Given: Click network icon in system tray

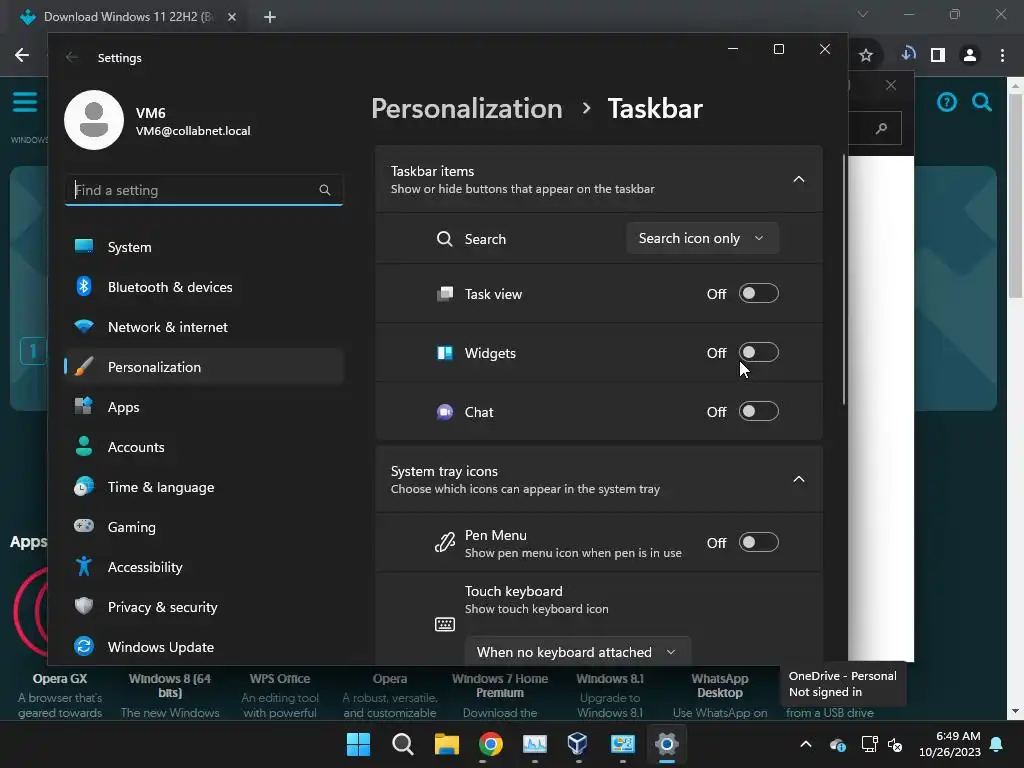Looking at the screenshot, I should [x=869, y=744].
